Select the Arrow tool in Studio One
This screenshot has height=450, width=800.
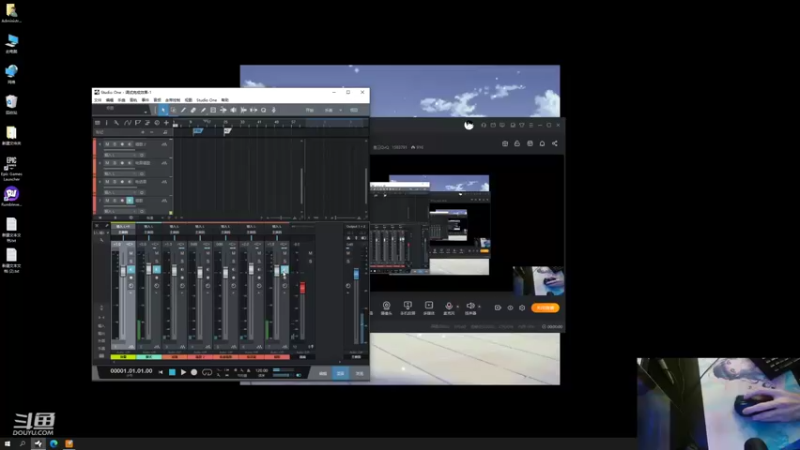click(163, 110)
